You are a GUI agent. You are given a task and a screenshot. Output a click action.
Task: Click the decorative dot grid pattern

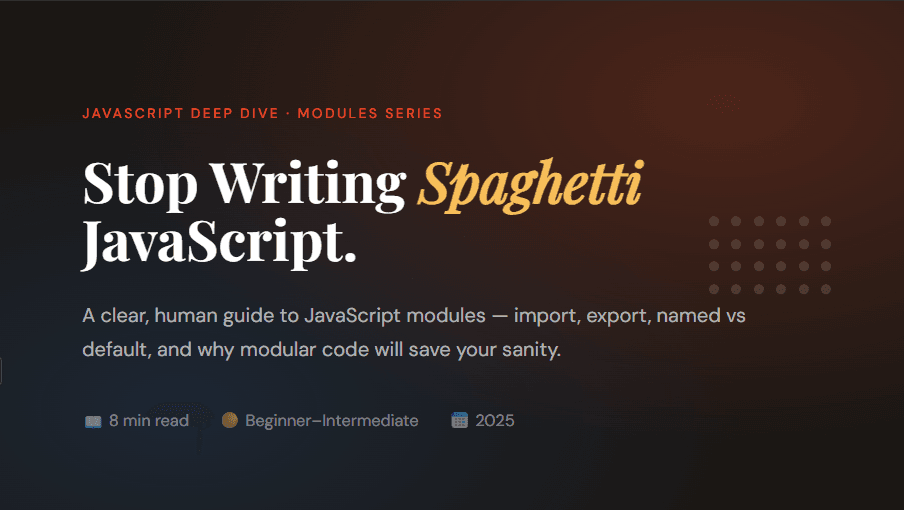click(769, 255)
